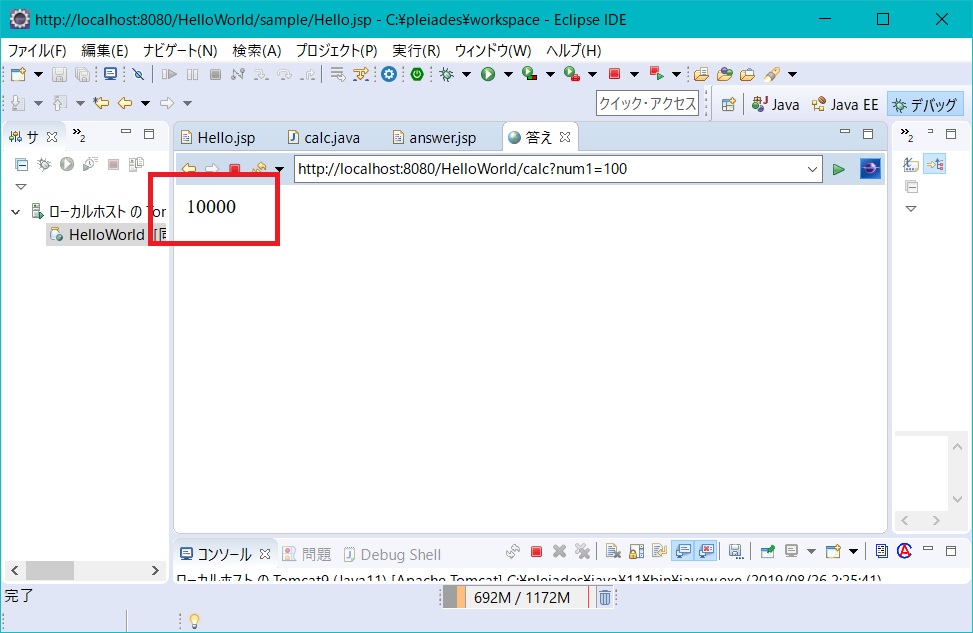
Task: Click the open in external browser globe icon
Action: click(x=870, y=169)
